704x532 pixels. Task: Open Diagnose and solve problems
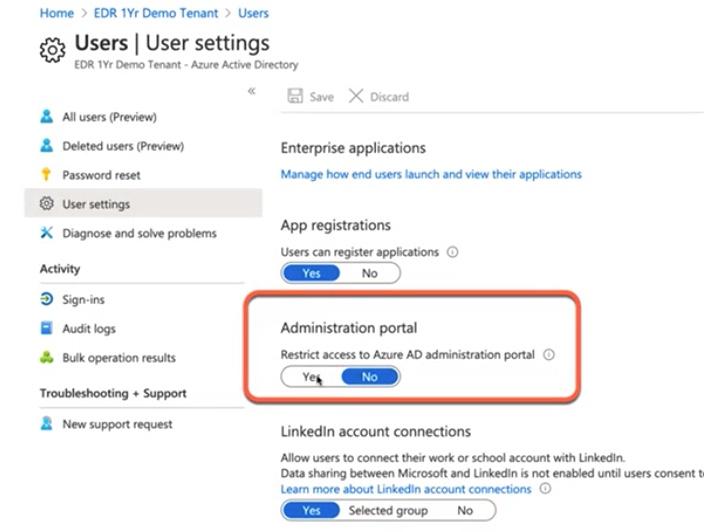tap(139, 233)
